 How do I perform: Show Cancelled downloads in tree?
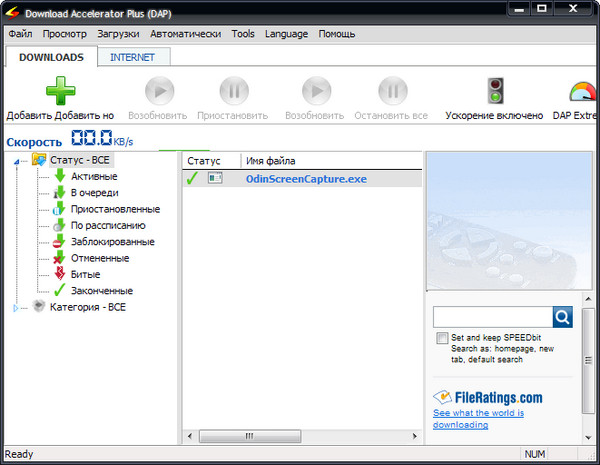60,258
